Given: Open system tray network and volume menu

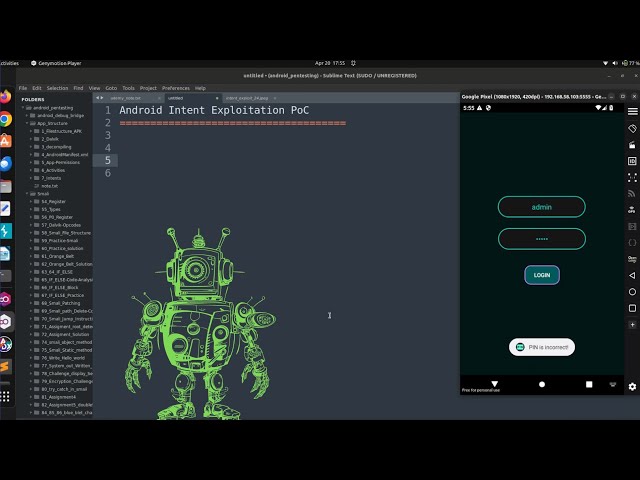Looking at the screenshot, I should coord(621,63).
